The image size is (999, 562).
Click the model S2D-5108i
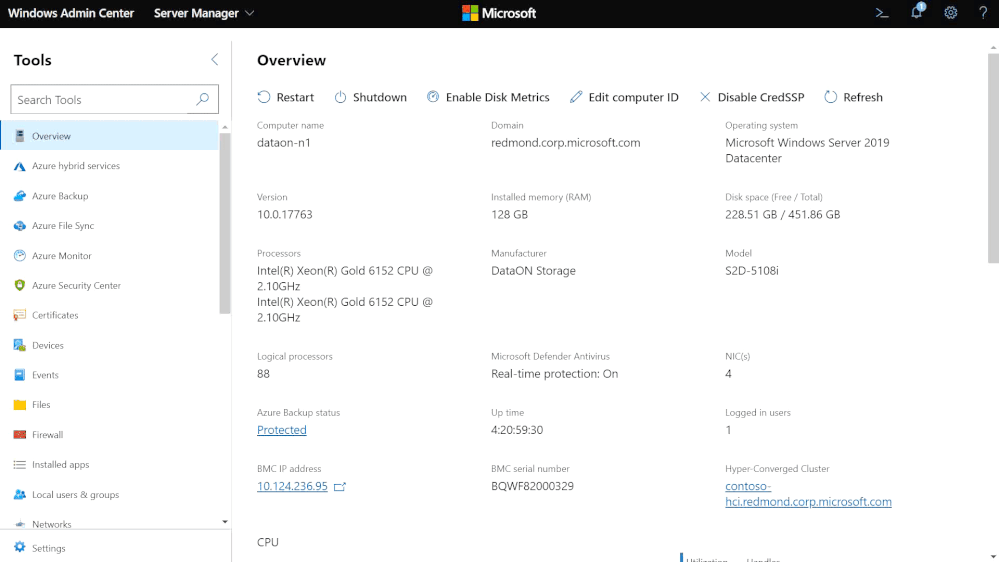click(x=752, y=271)
